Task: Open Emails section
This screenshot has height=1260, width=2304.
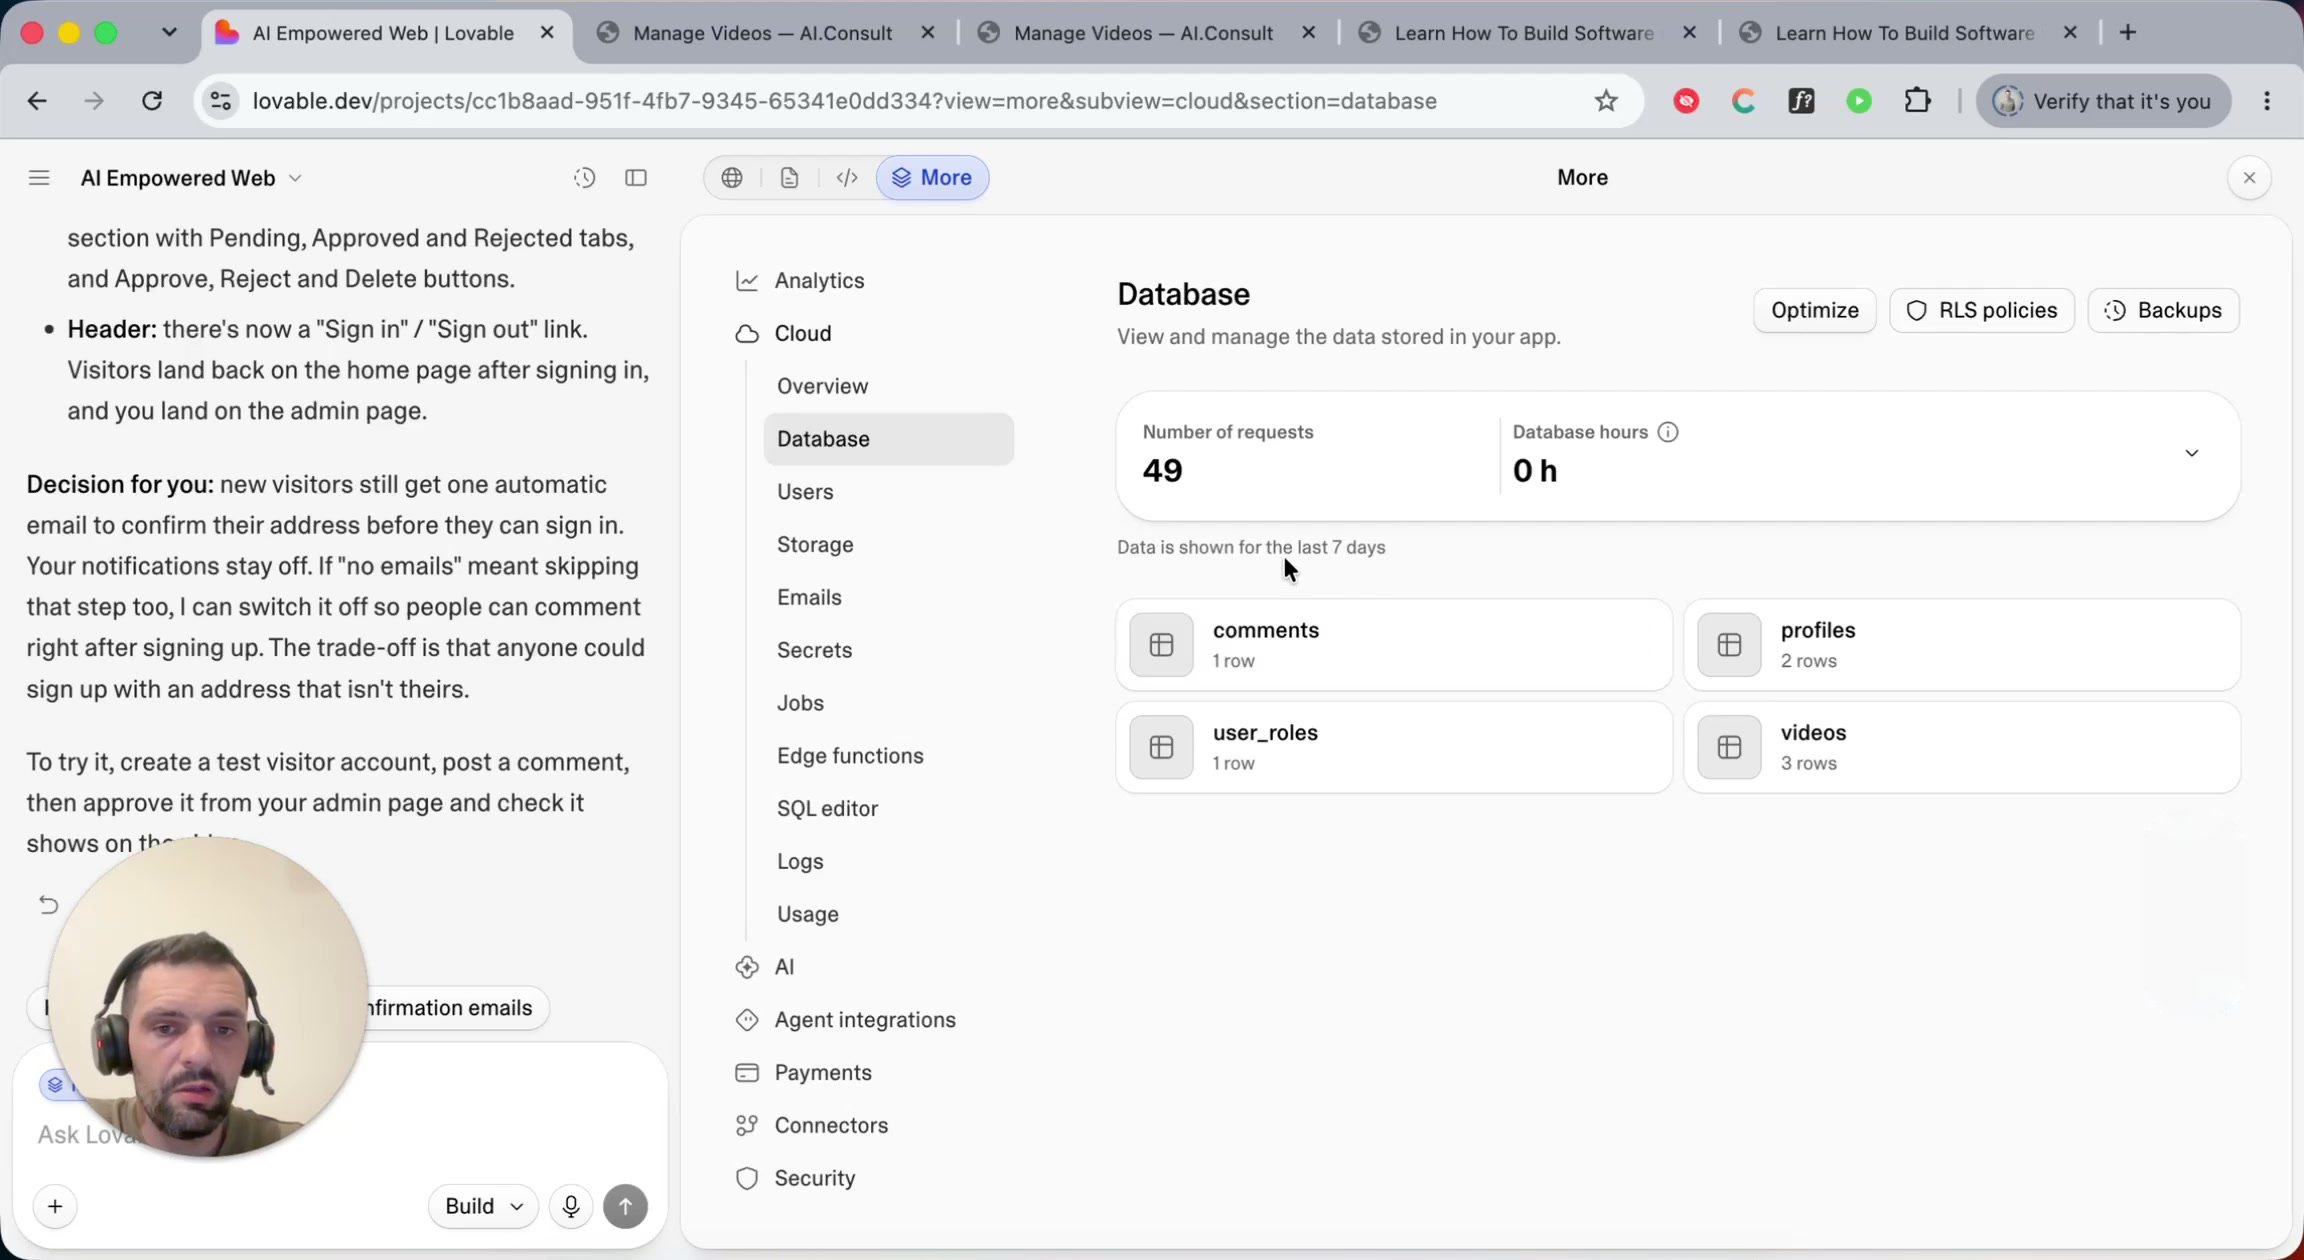Action: coord(809,598)
